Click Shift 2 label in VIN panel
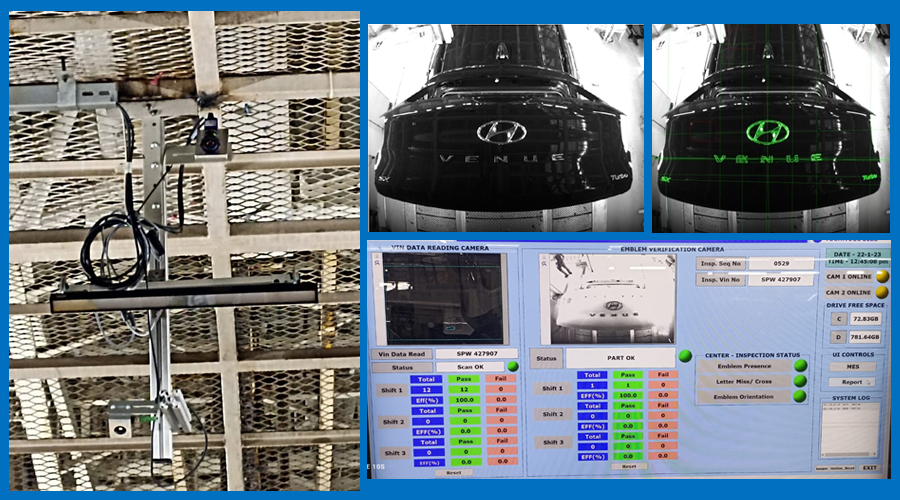 (394, 422)
